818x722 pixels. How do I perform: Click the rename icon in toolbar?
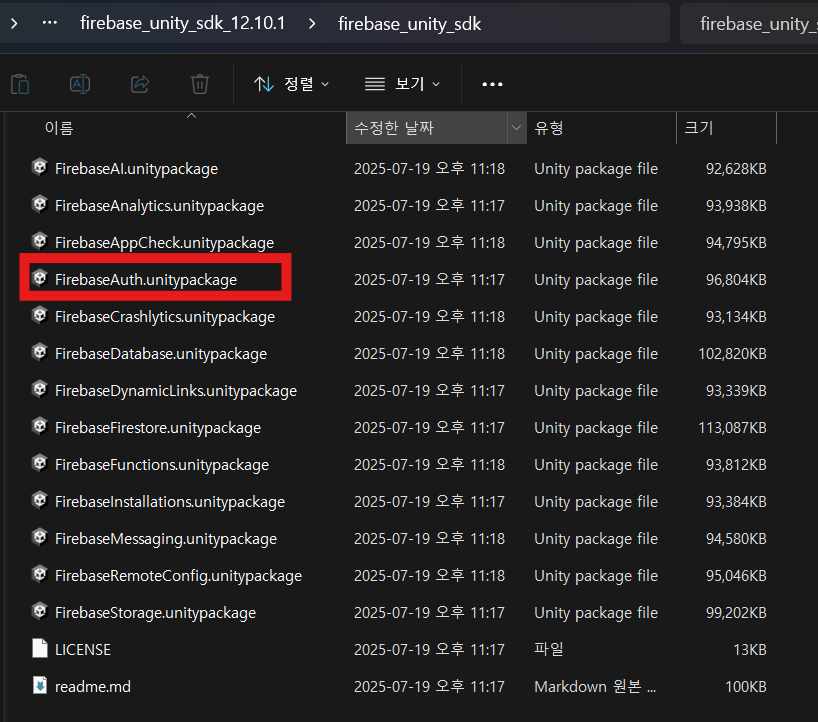[80, 84]
